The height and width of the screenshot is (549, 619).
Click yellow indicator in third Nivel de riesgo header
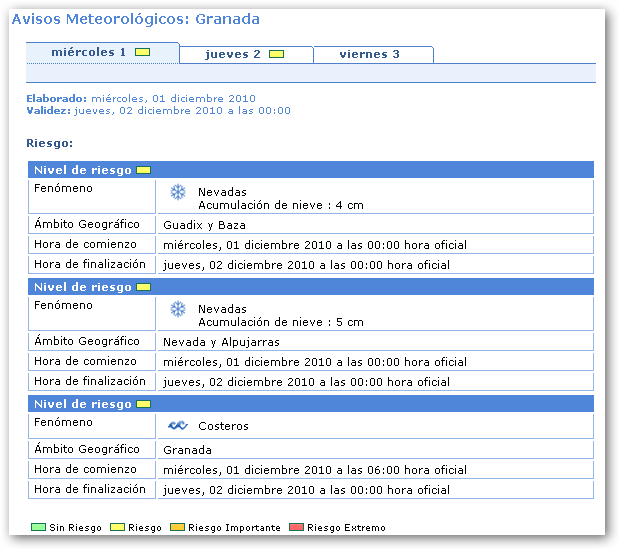[x=143, y=404]
